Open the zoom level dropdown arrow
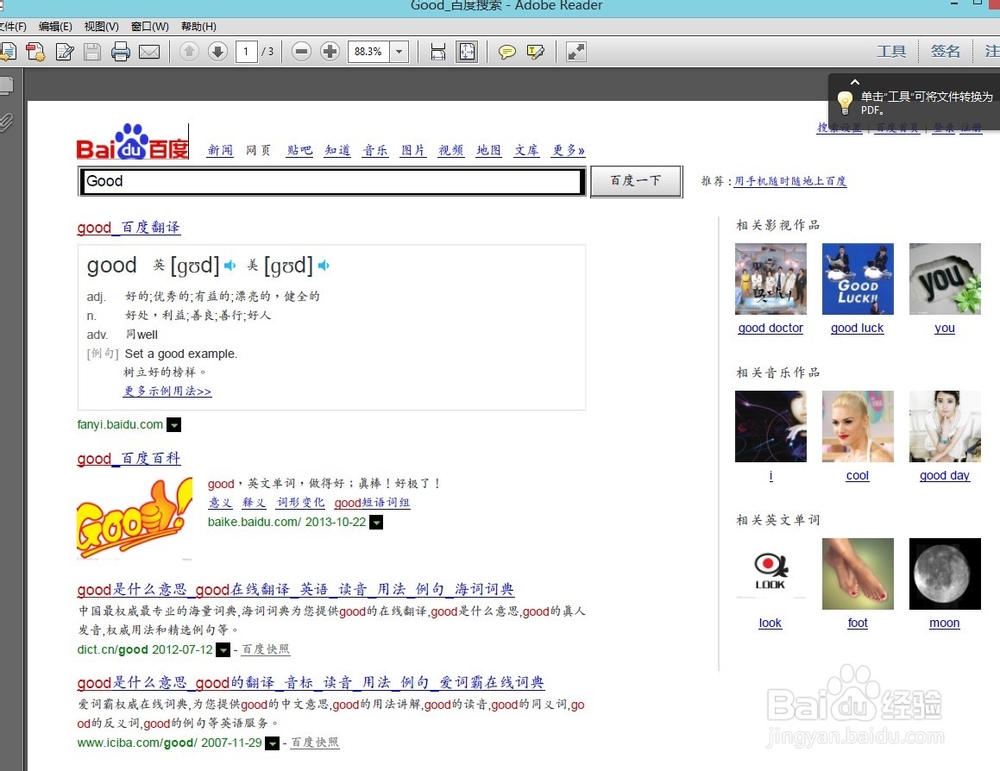The height and width of the screenshot is (771, 1000). click(399, 52)
